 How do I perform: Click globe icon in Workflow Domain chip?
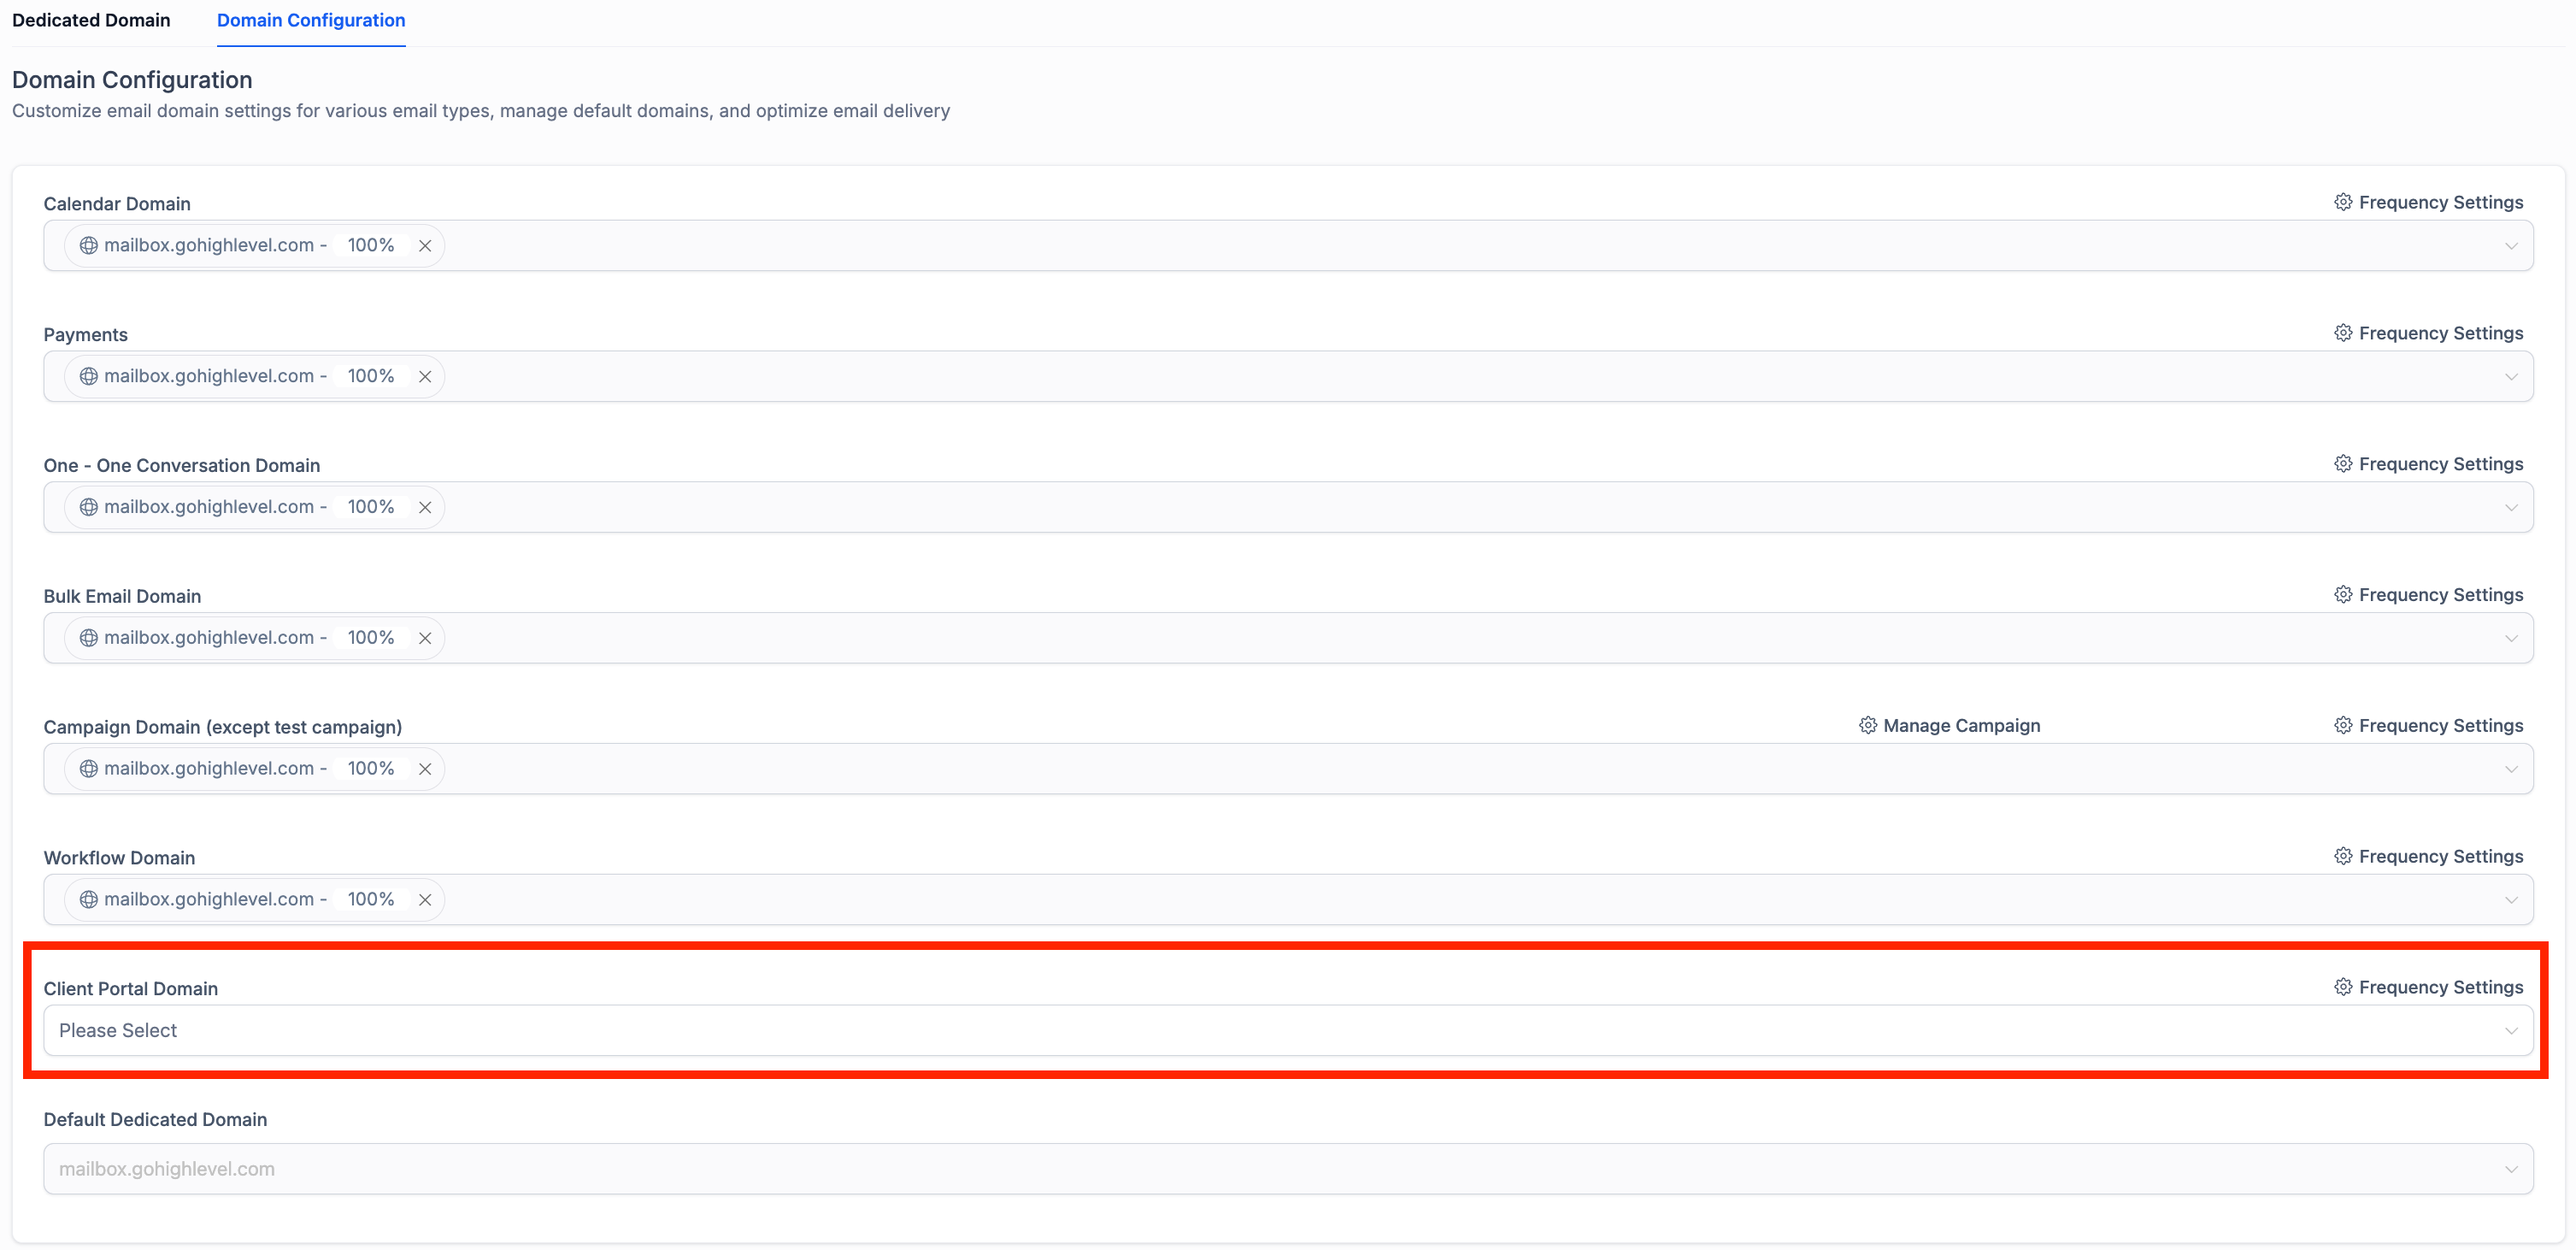[89, 900]
